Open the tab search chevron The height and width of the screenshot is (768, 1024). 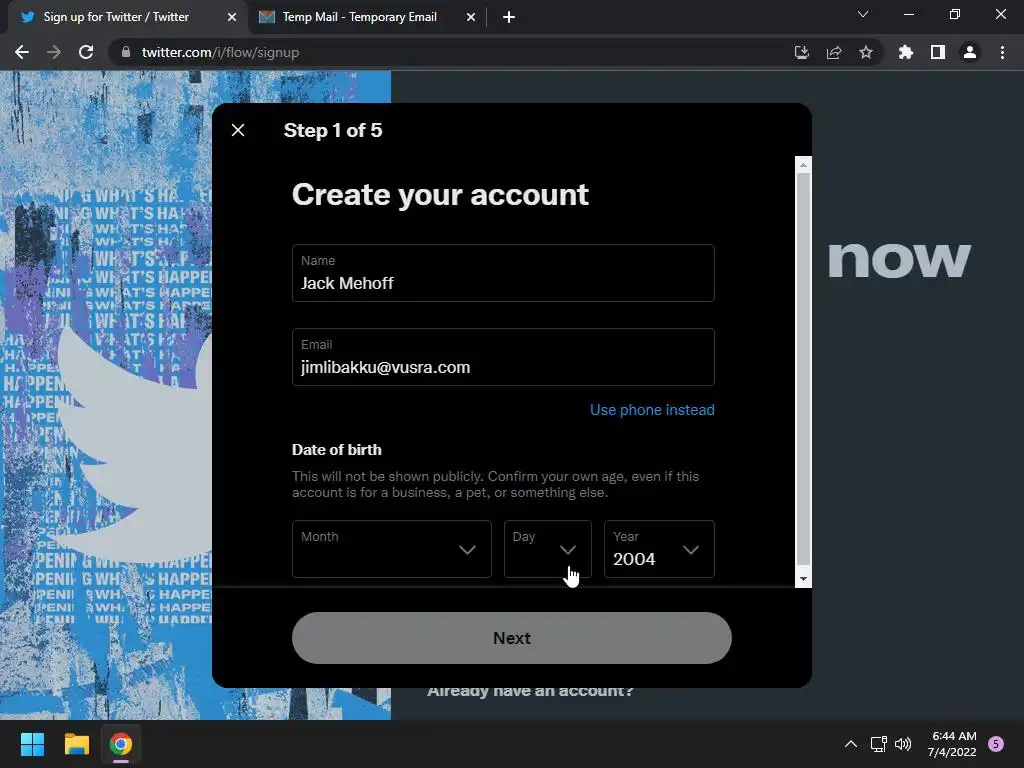click(863, 14)
